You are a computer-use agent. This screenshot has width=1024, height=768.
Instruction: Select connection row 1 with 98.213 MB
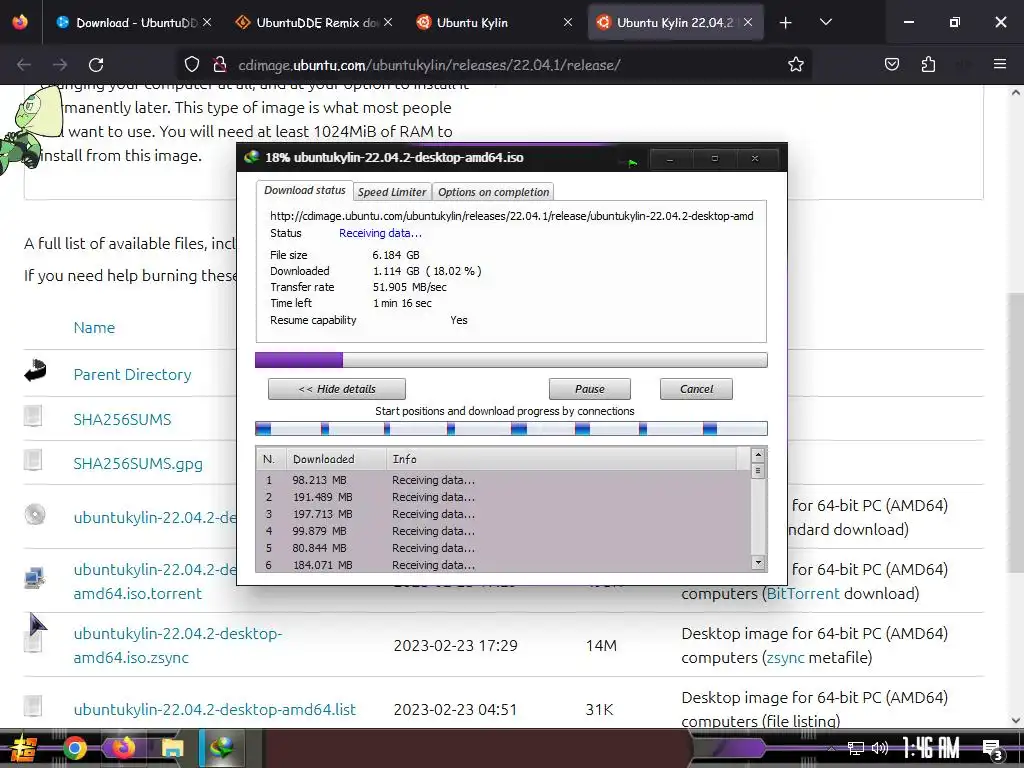[x=503, y=480]
